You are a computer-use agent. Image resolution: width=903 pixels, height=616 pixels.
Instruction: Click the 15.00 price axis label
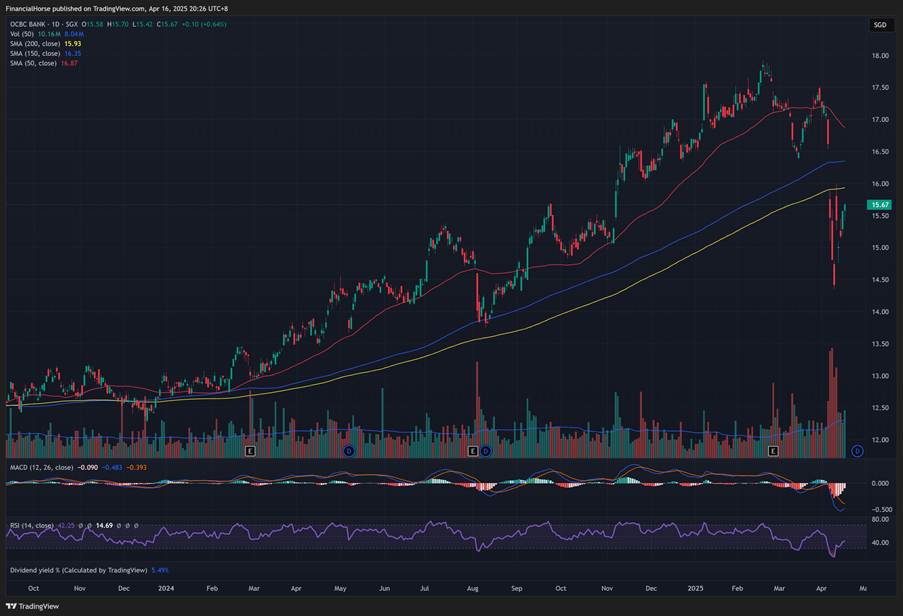click(x=879, y=248)
